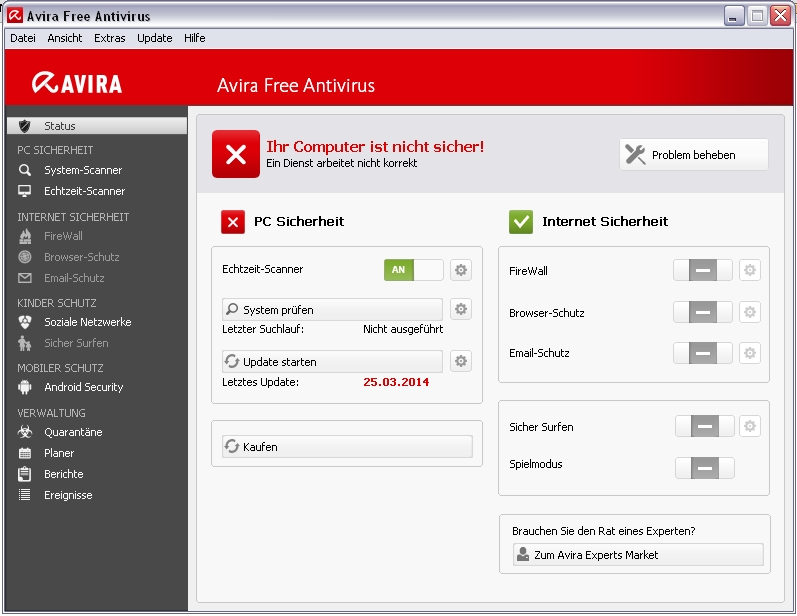
Task: Open Ereignisse label in sidebar
Action: tap(68, 495)
